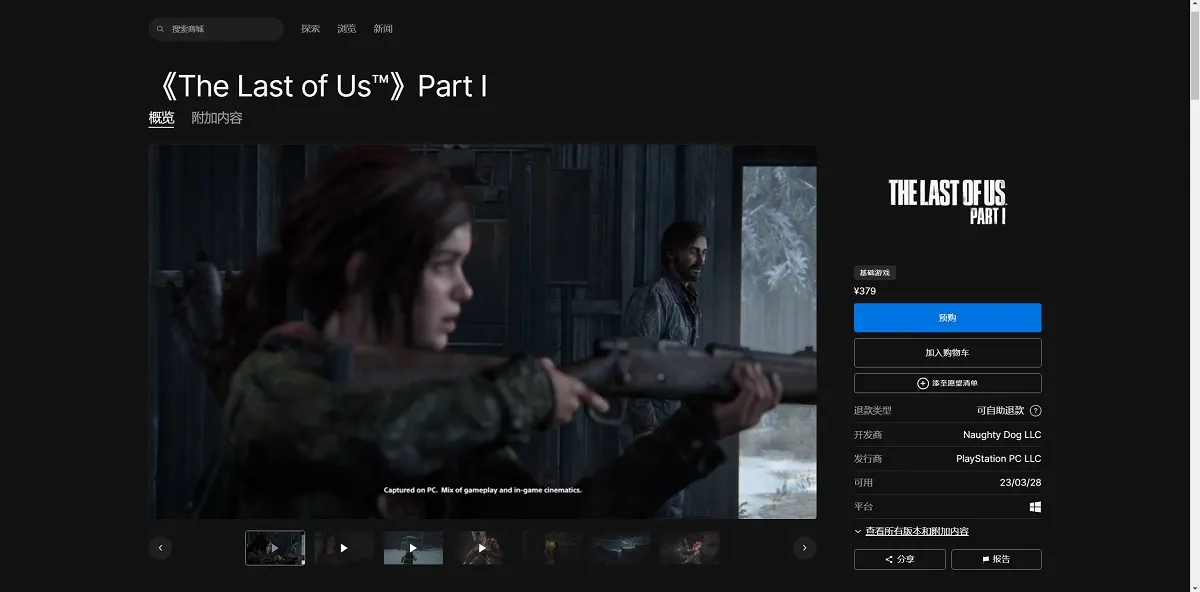The width and height of the screenshot is (1200, 592).
Task: Select the fourth thumbnail in carousel
Action: (482, 548)
